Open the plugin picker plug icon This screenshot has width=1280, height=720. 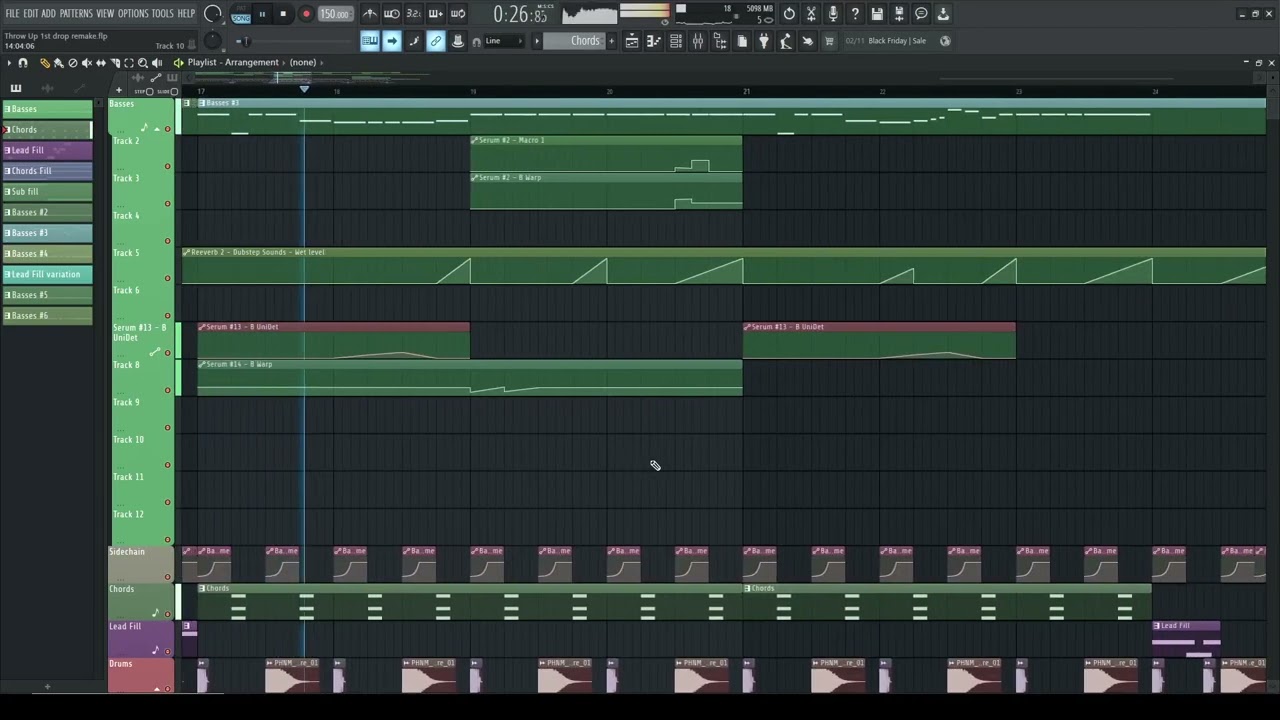[764, 41]
